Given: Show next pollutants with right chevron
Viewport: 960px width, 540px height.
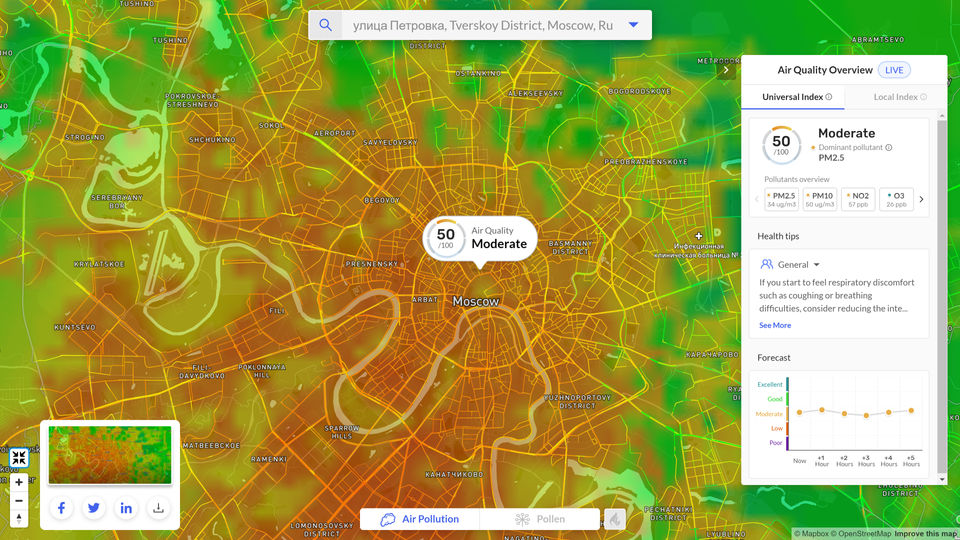Looking at the screenshot, I should 921,200.
